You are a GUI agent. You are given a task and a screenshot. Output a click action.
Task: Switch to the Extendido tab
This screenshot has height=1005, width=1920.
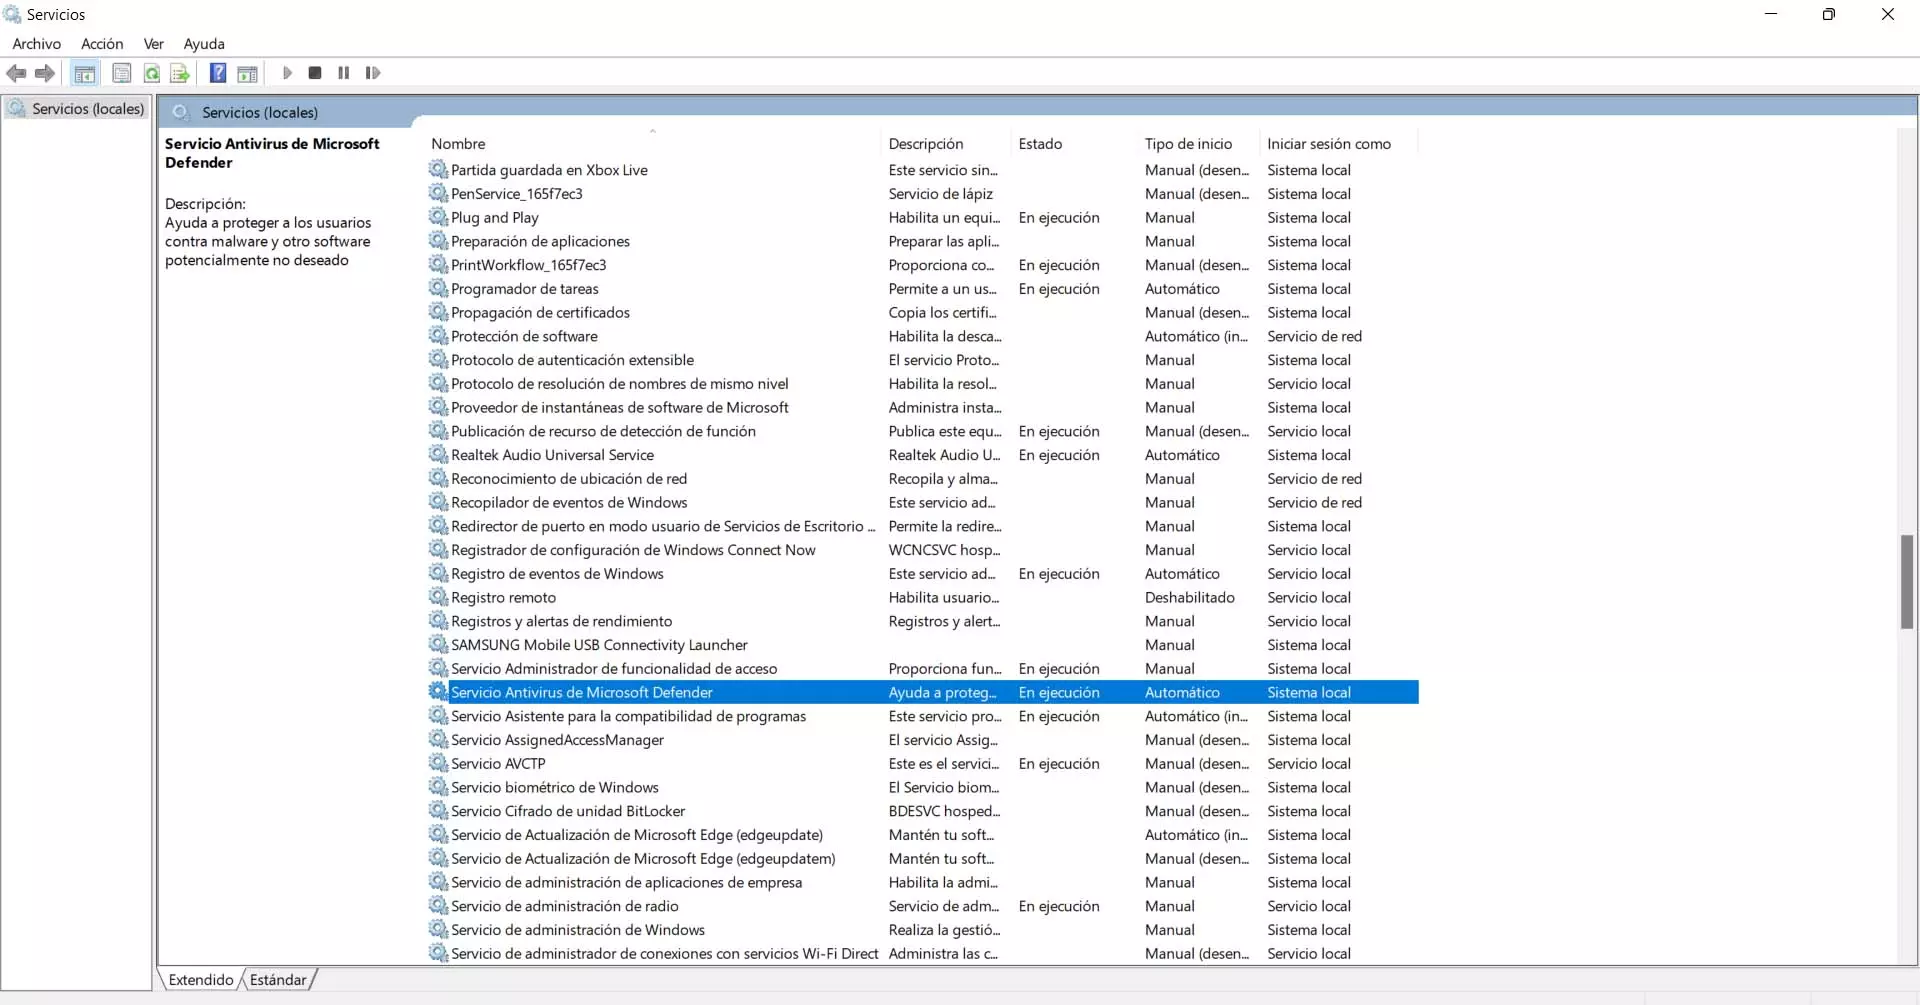(200, 979)
